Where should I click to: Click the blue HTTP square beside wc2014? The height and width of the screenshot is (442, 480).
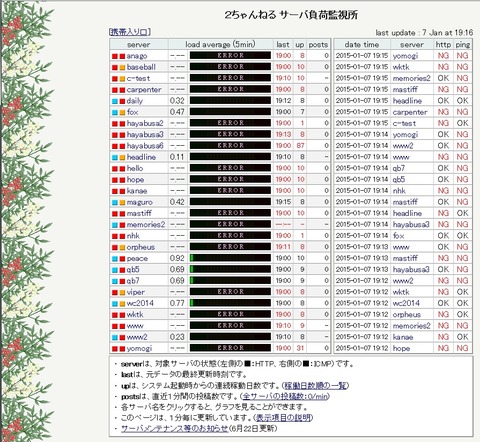click(x=115, y=304)
